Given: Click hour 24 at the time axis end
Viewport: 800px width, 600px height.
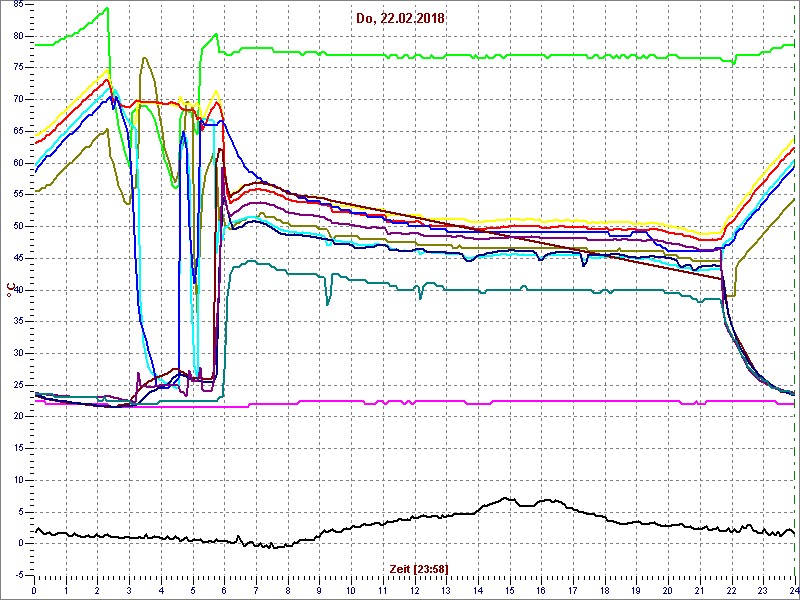Looking at the screenshot, I should point(792,590).
